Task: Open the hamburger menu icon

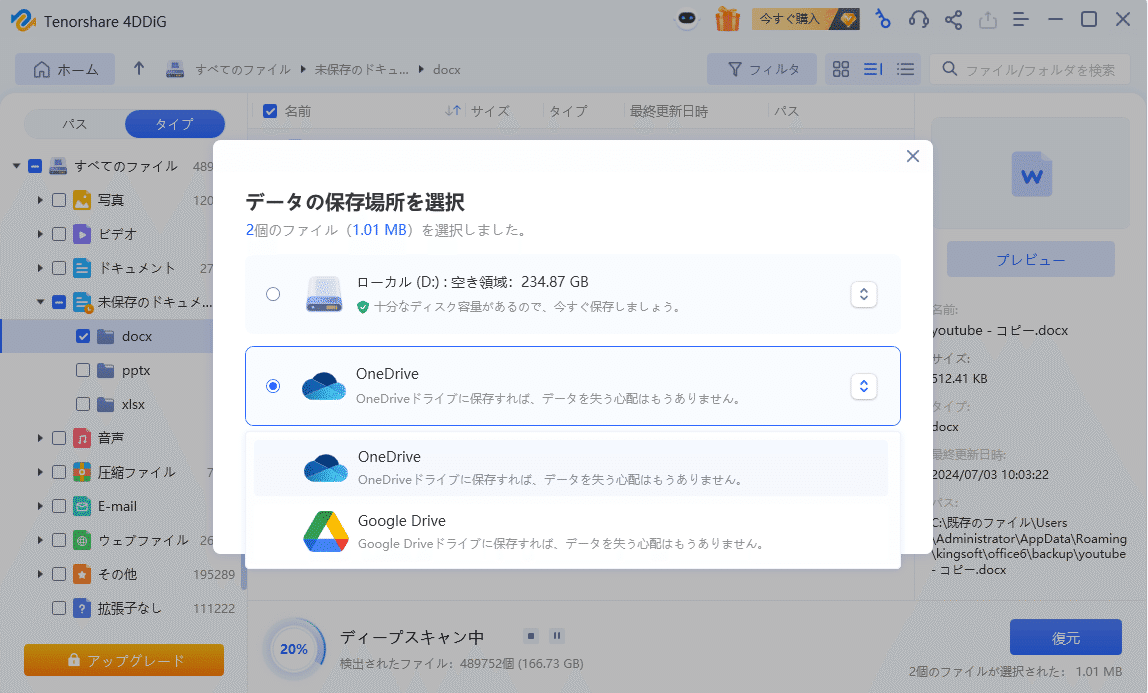Action: point(1021,20)
